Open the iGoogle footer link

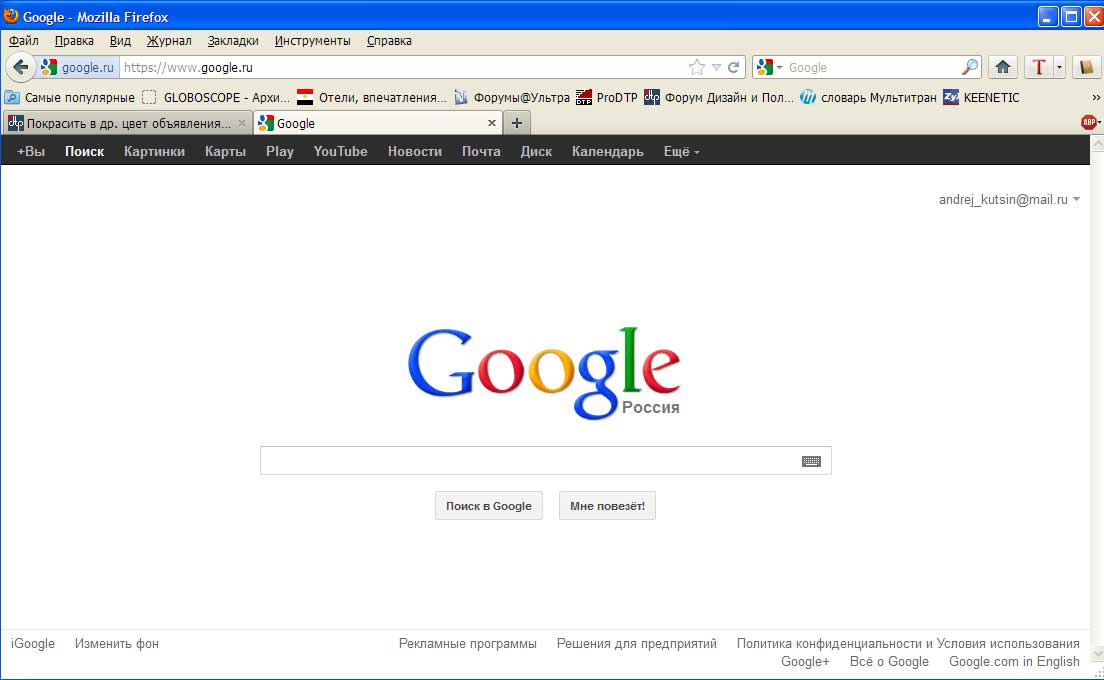32,643
